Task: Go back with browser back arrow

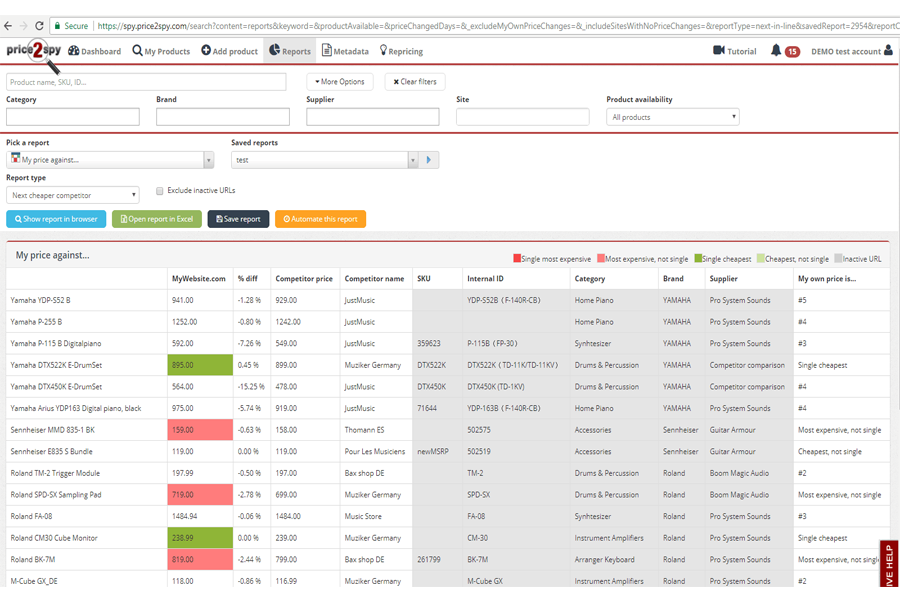Action: pyautogui.click(x=7, y=26)
